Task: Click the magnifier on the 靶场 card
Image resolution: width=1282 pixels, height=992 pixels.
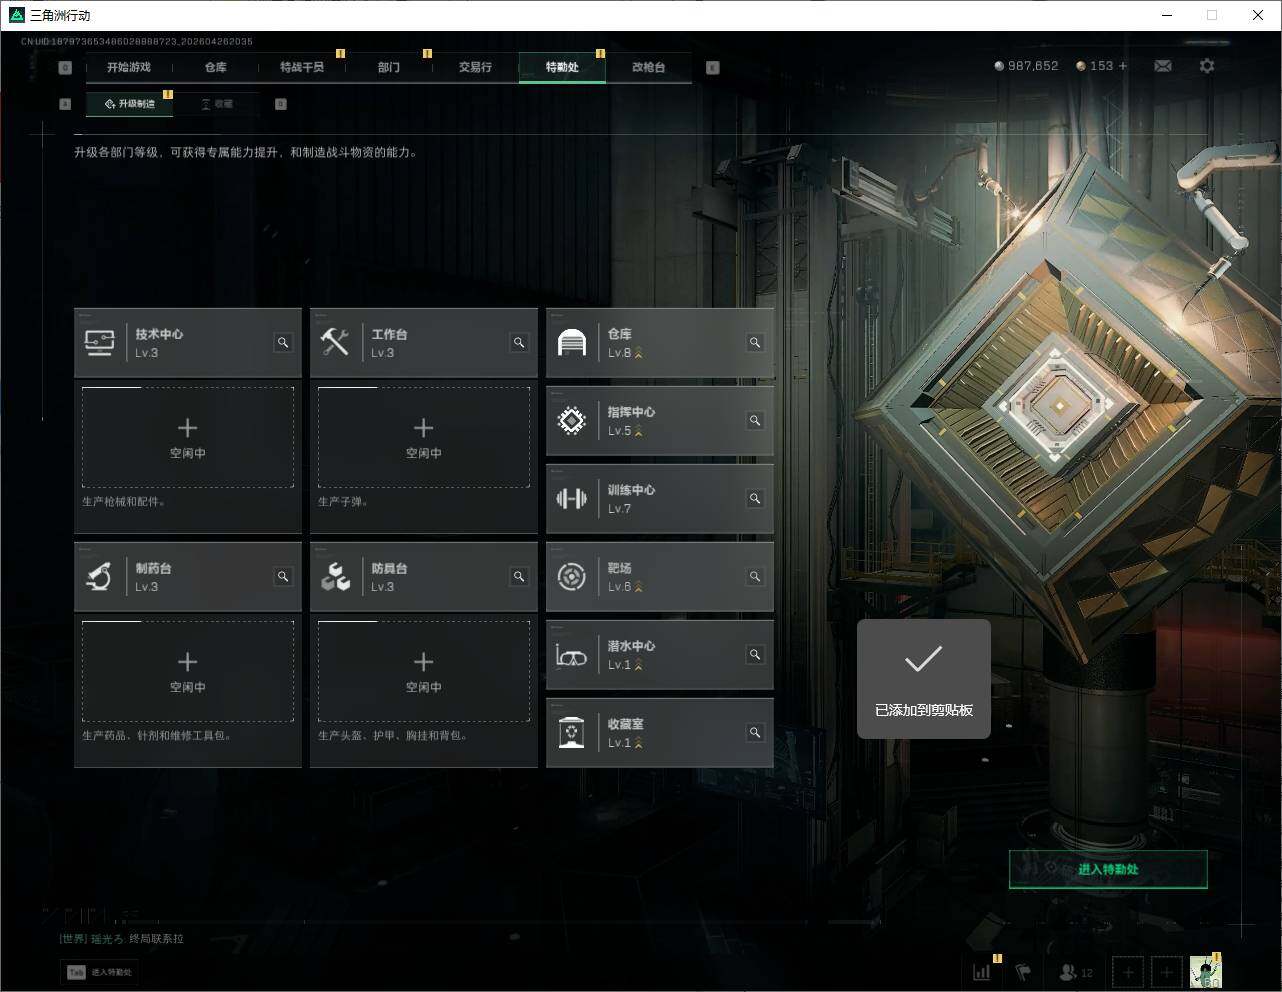Action: click(755, 577)
